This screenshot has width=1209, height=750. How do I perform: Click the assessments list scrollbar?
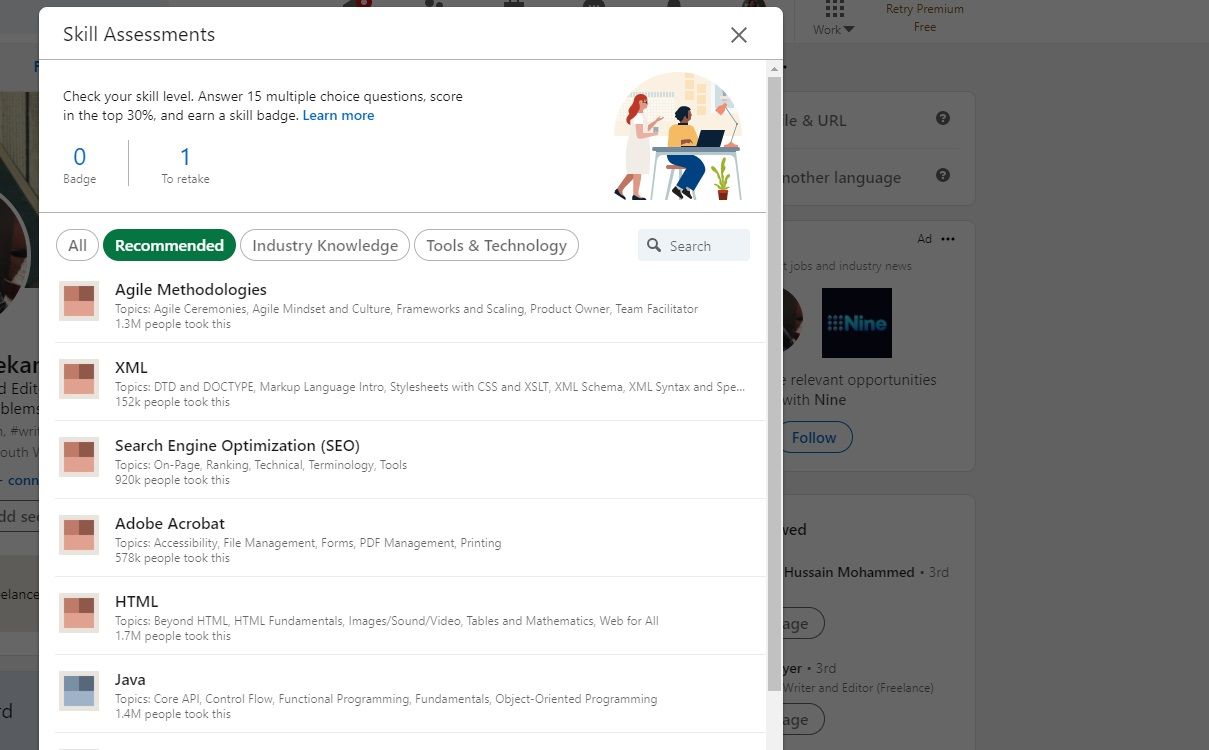coord(774,380)
